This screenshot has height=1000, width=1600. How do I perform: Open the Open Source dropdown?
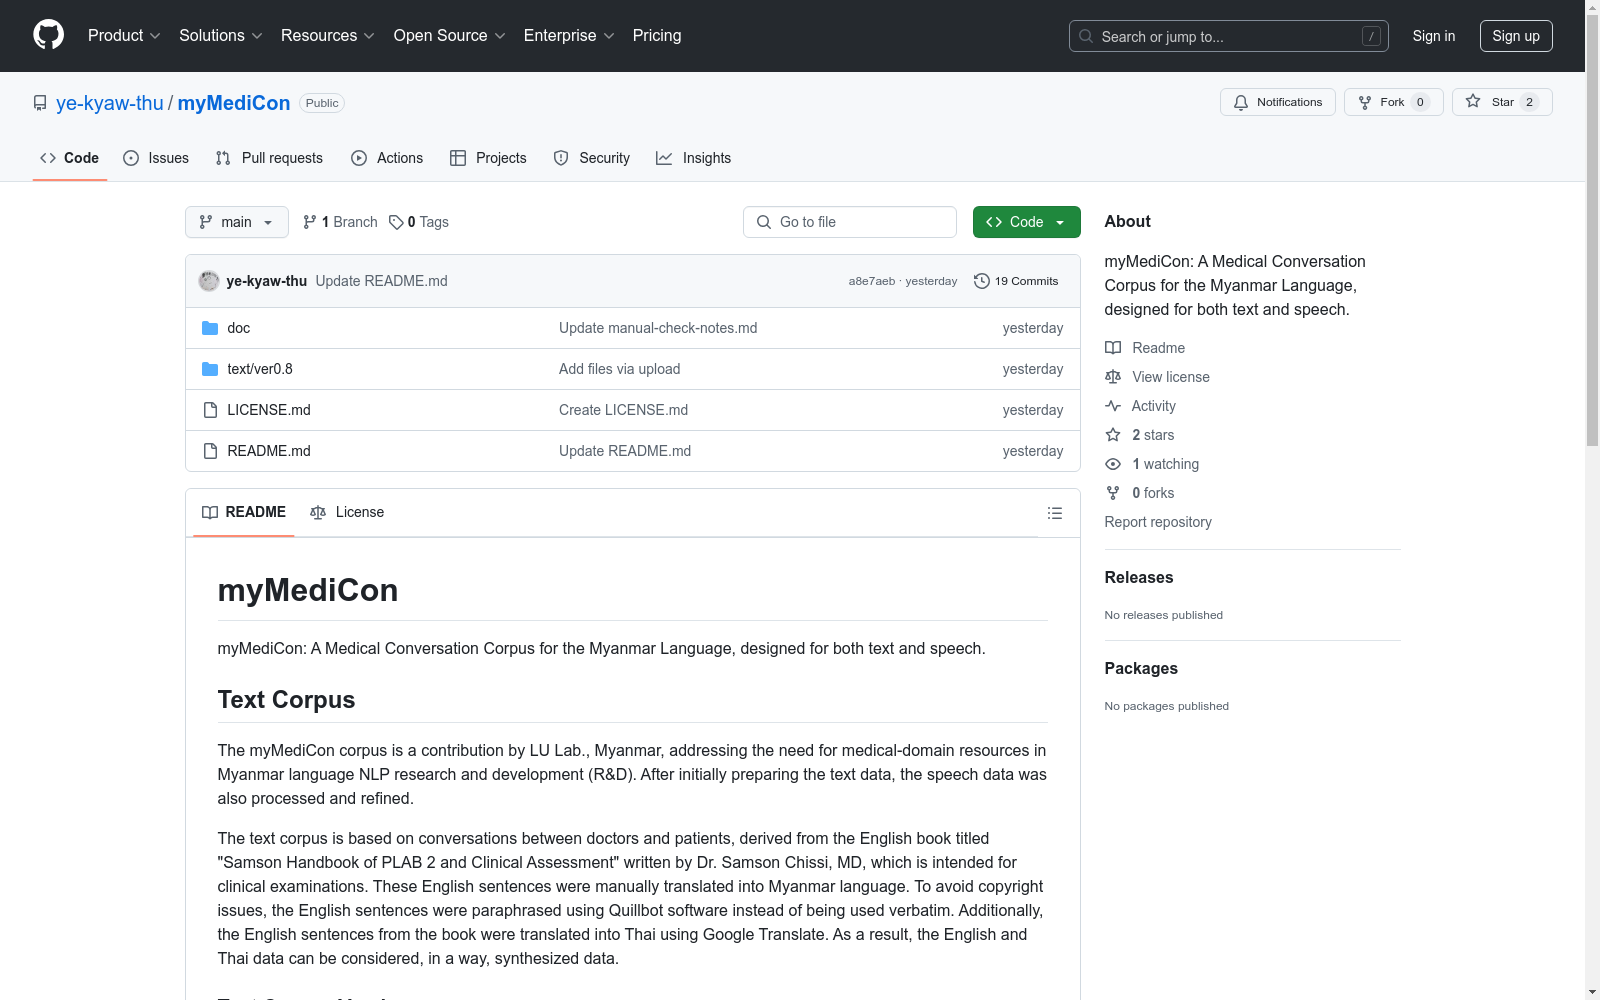click(x=449, y=35)
